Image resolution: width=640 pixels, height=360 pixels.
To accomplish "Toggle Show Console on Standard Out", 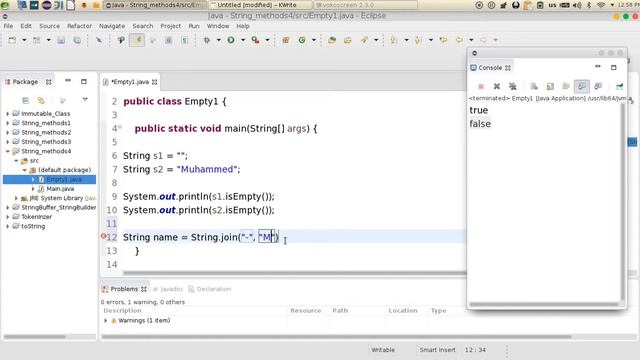I will click(582, 87).
